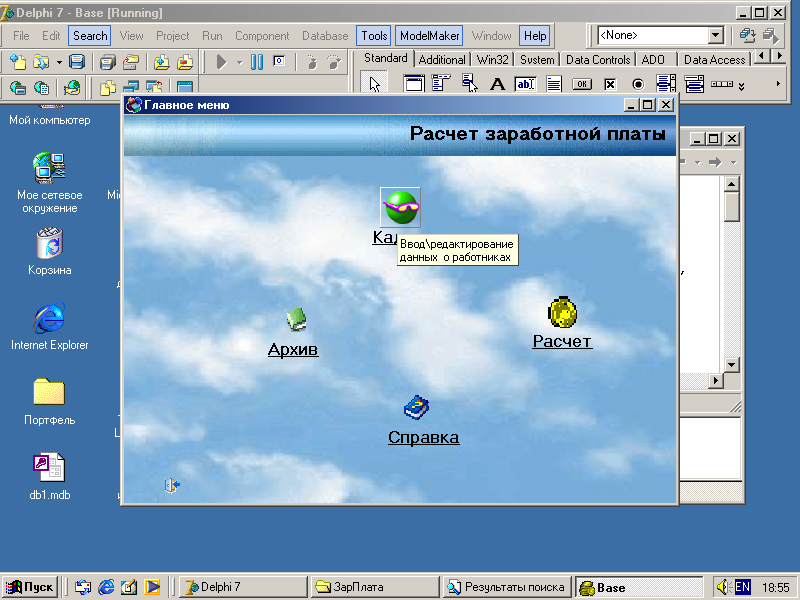Open Internet Explorer desktop icon
Screen dimensions: 800x600
click(49, 327)
